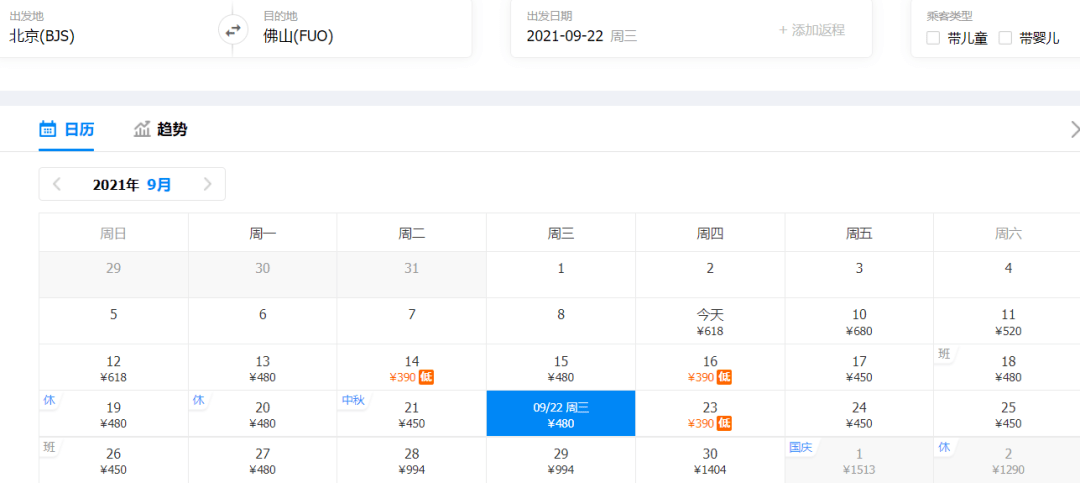
Task: Open the 目的地 佛山(FUO) field
Action: (x=353, y=28)
